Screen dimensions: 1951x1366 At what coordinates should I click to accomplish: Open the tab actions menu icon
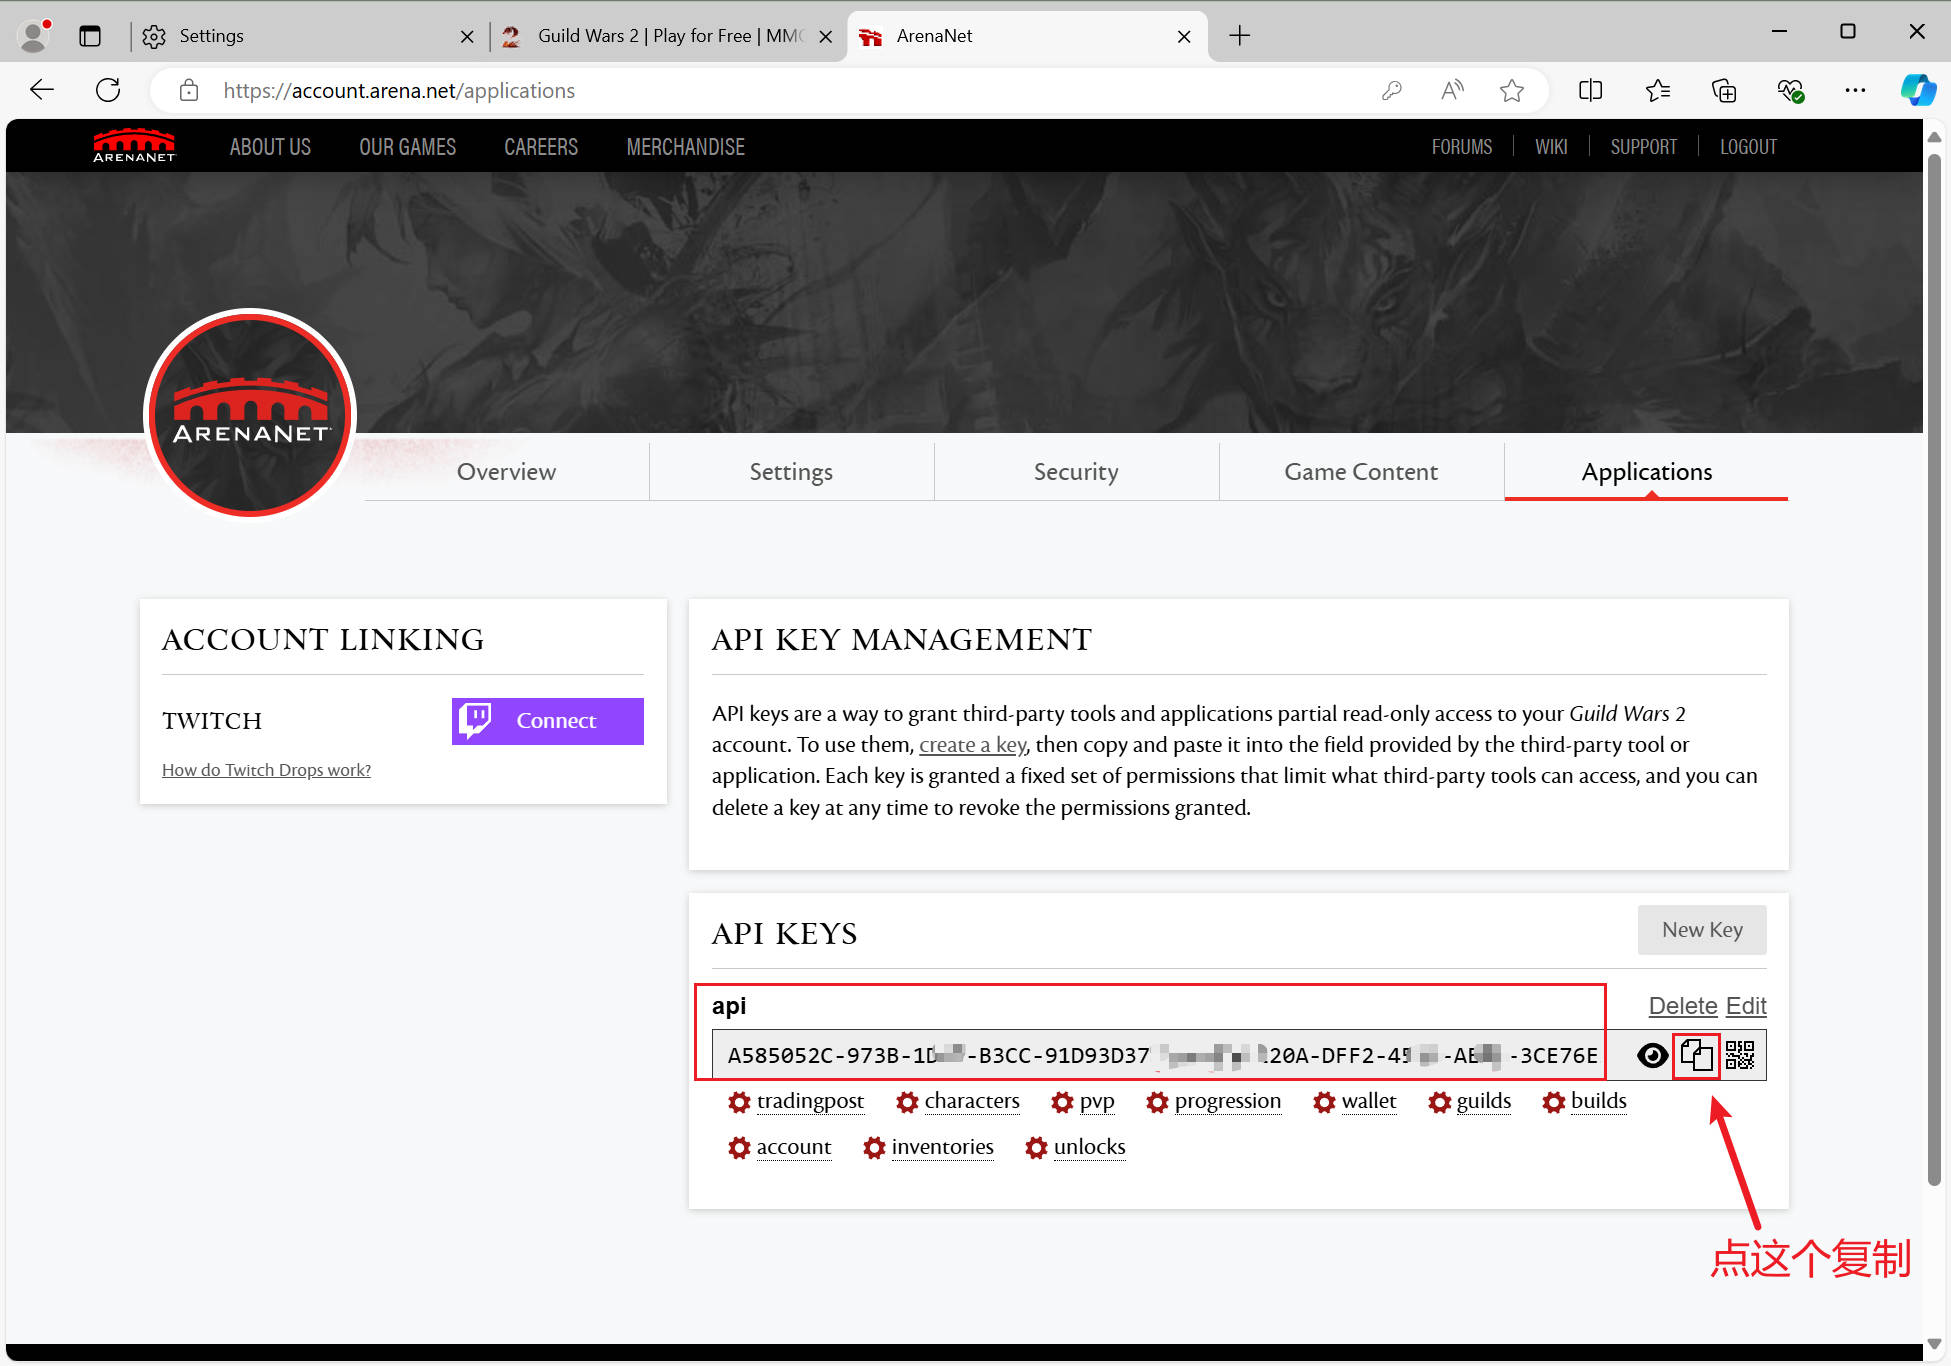point(90,36)
